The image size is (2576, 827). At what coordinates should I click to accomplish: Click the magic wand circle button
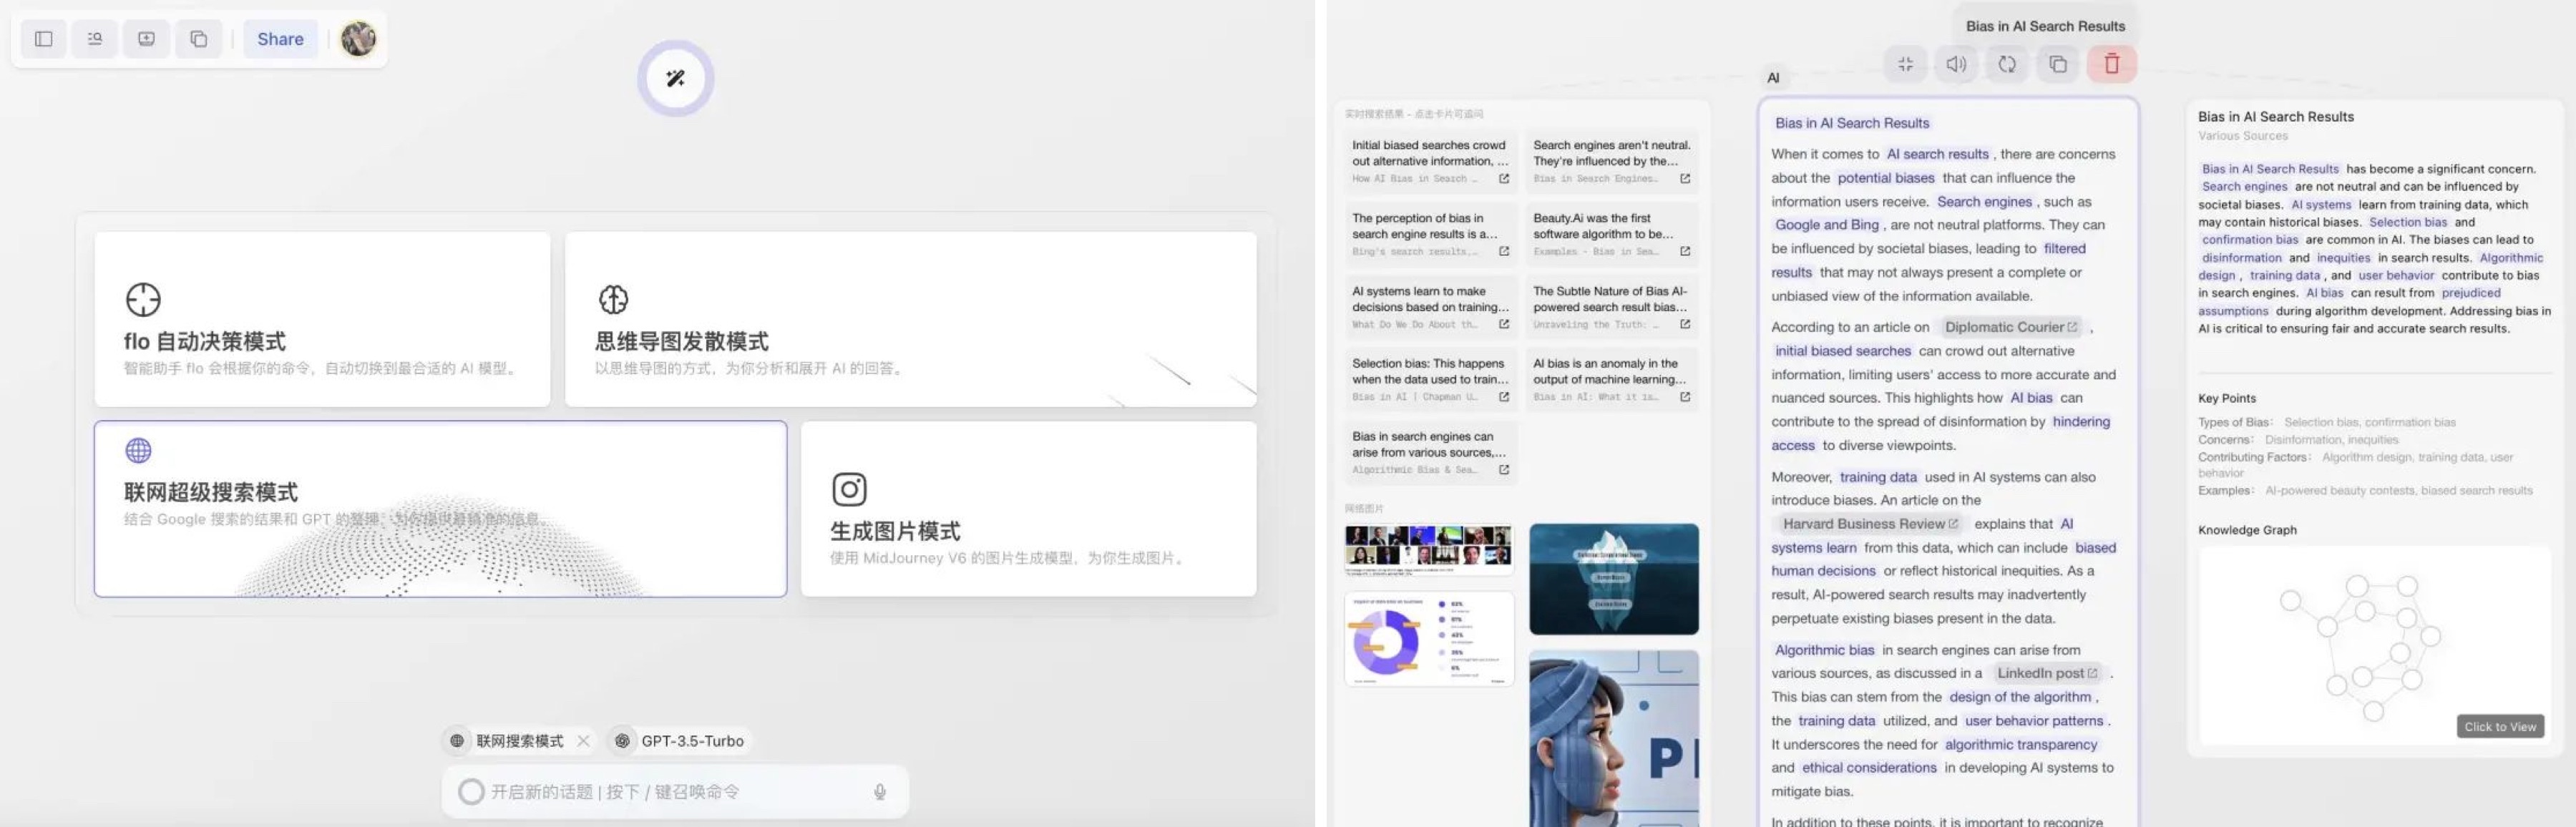click(675, 78)
